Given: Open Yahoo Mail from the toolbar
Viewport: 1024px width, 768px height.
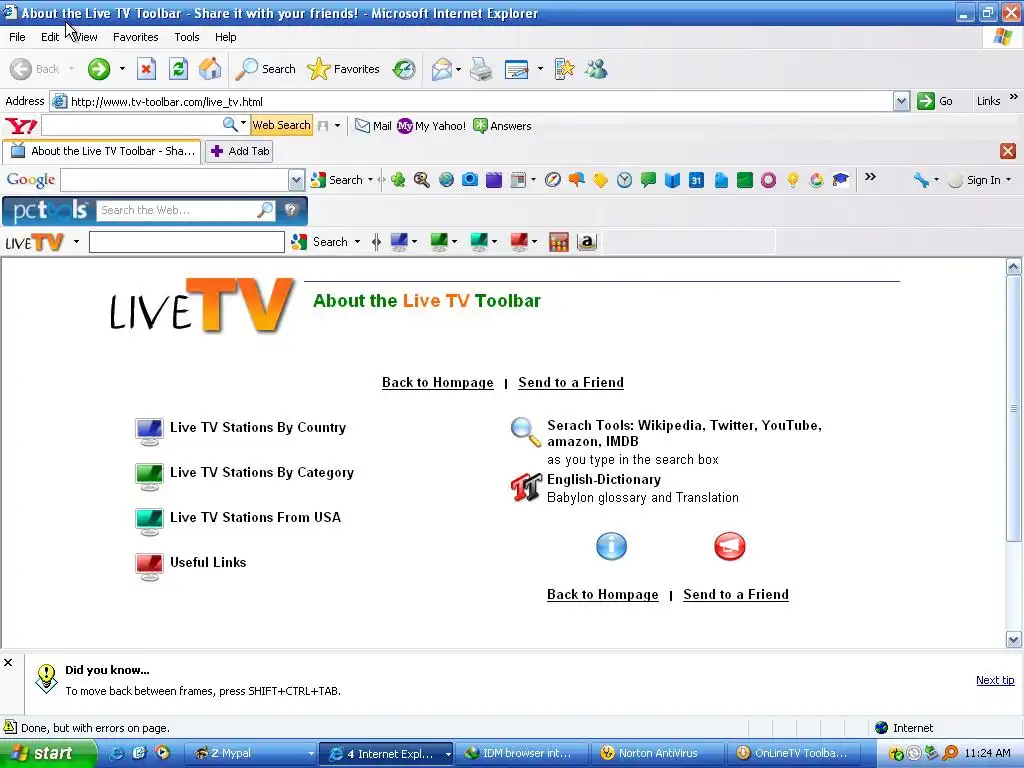Looking at the screenshot, I should 373,125.
